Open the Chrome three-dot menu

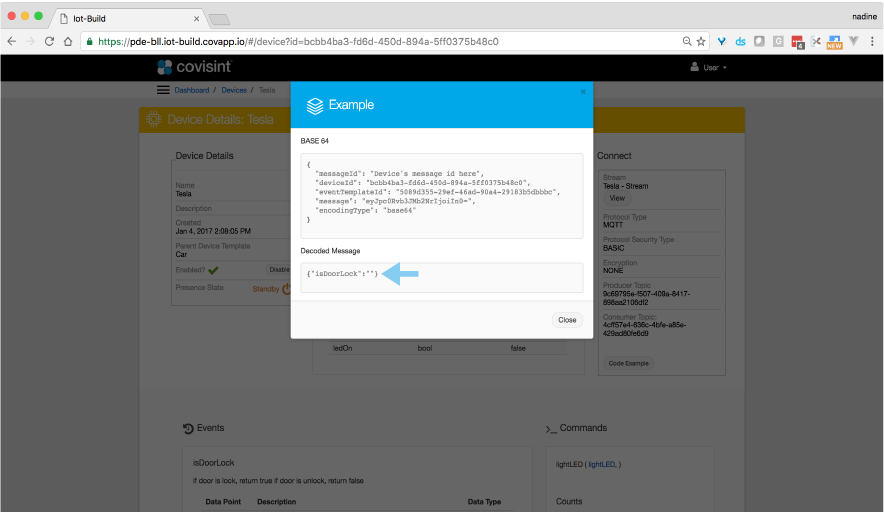pos(871,42)
